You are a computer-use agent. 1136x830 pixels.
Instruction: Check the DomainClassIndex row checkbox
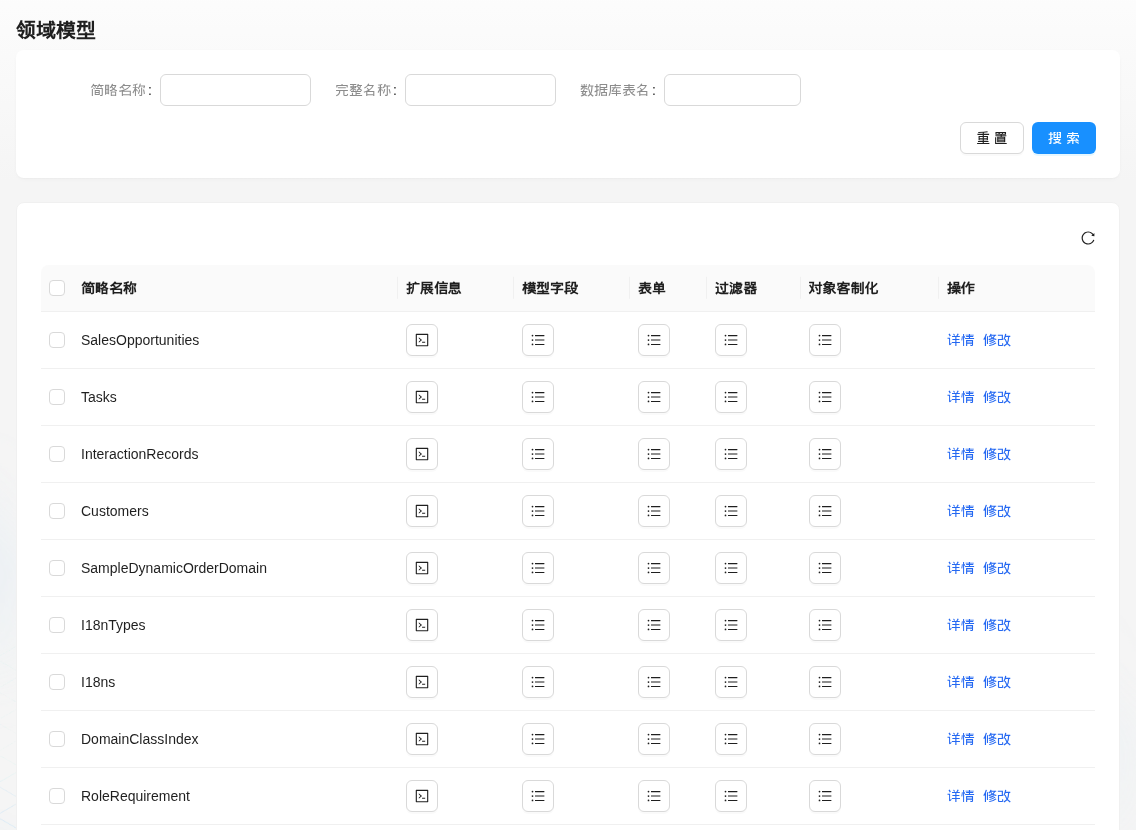point(57,739)
